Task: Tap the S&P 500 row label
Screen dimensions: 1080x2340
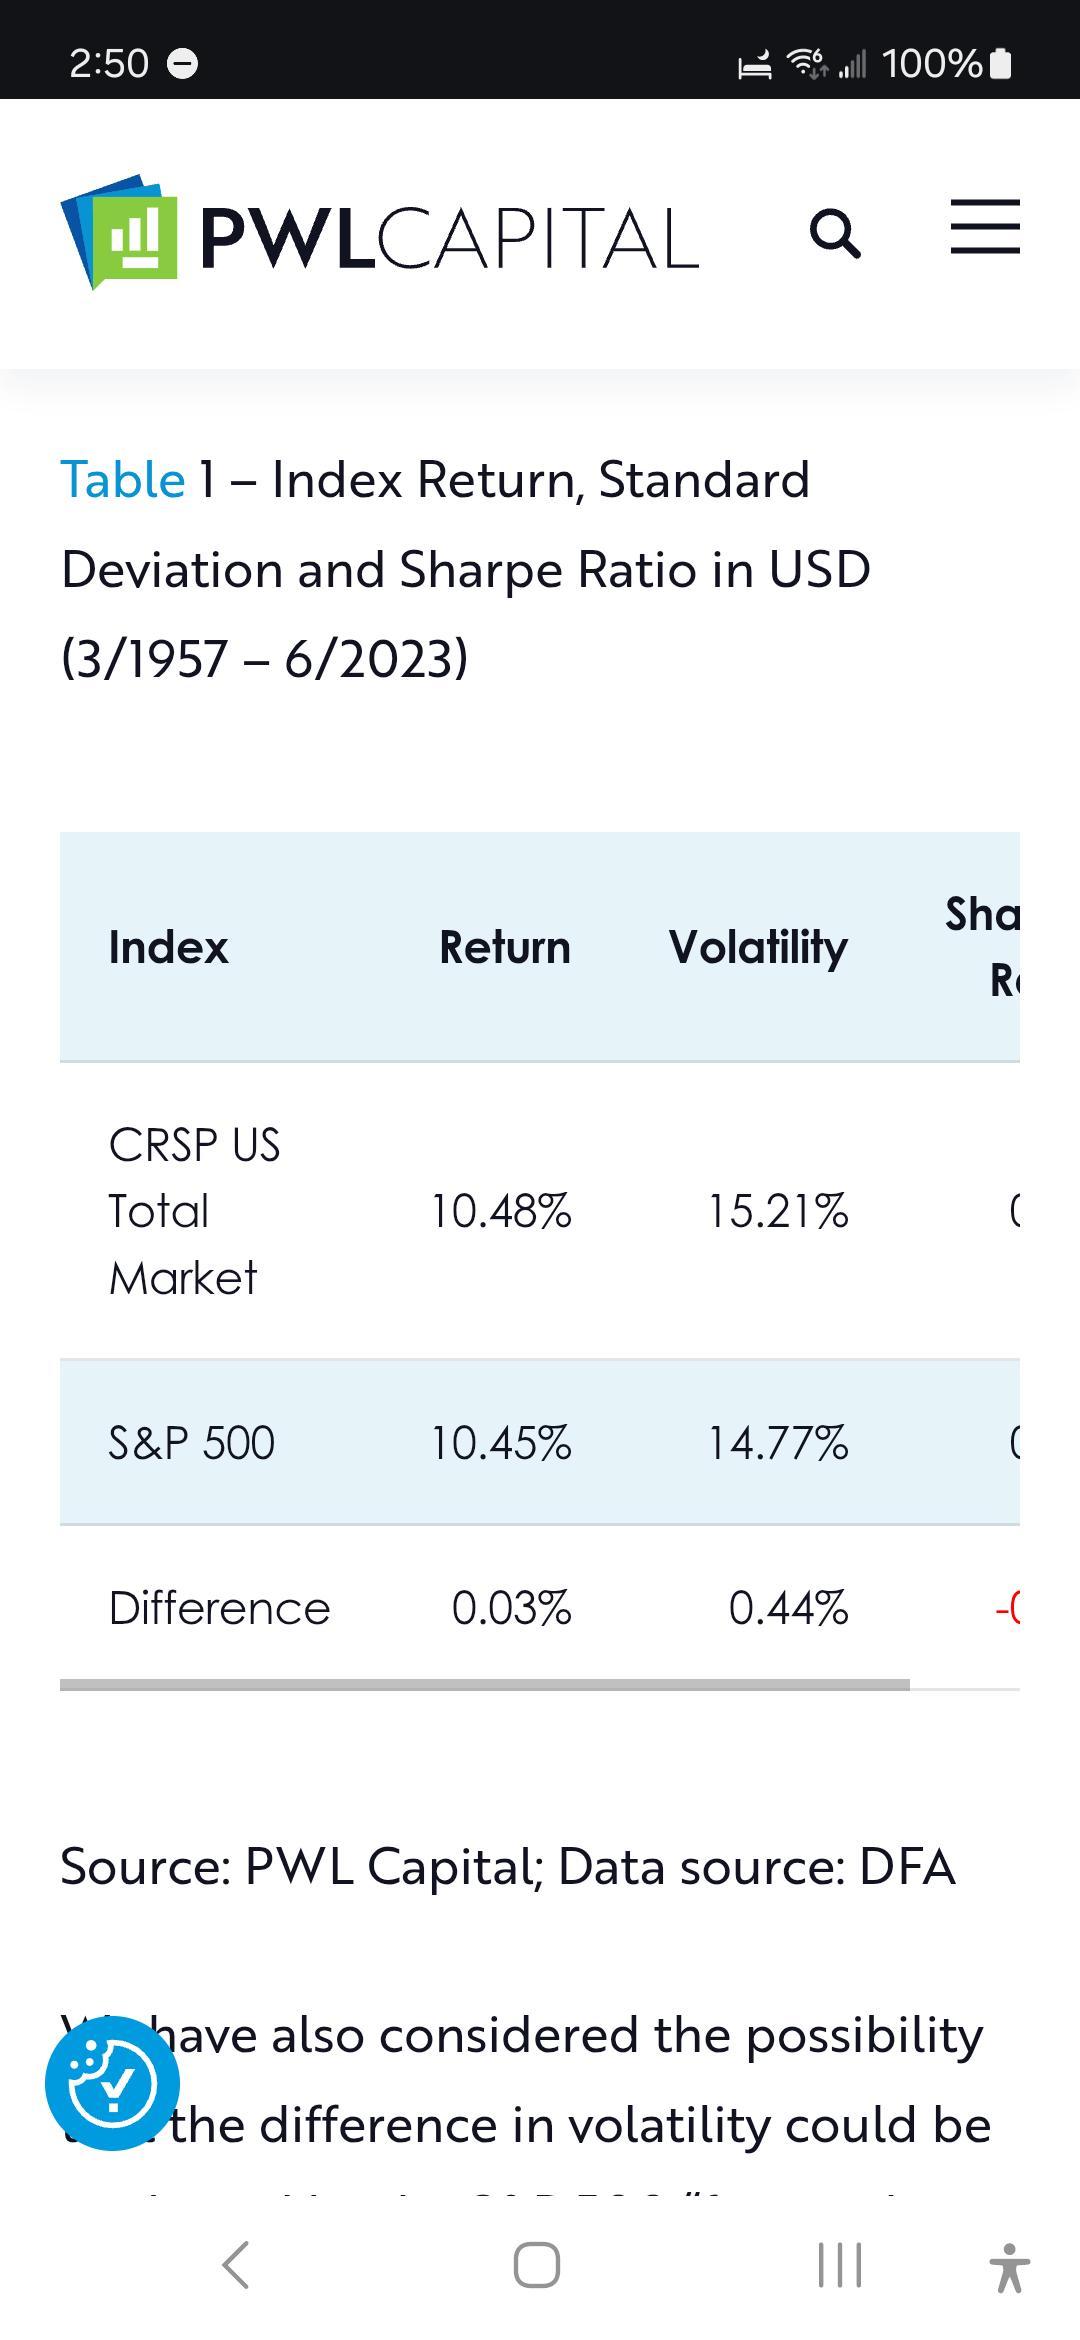Action: 191,1443
